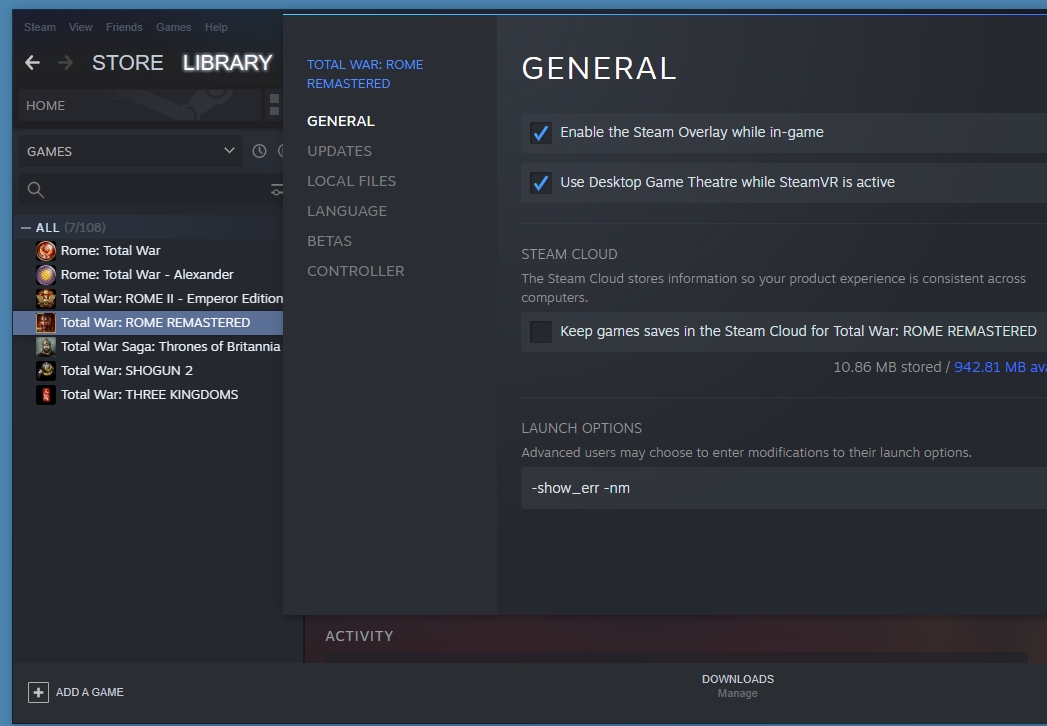Open the Friends menu

tap(124, 27)
